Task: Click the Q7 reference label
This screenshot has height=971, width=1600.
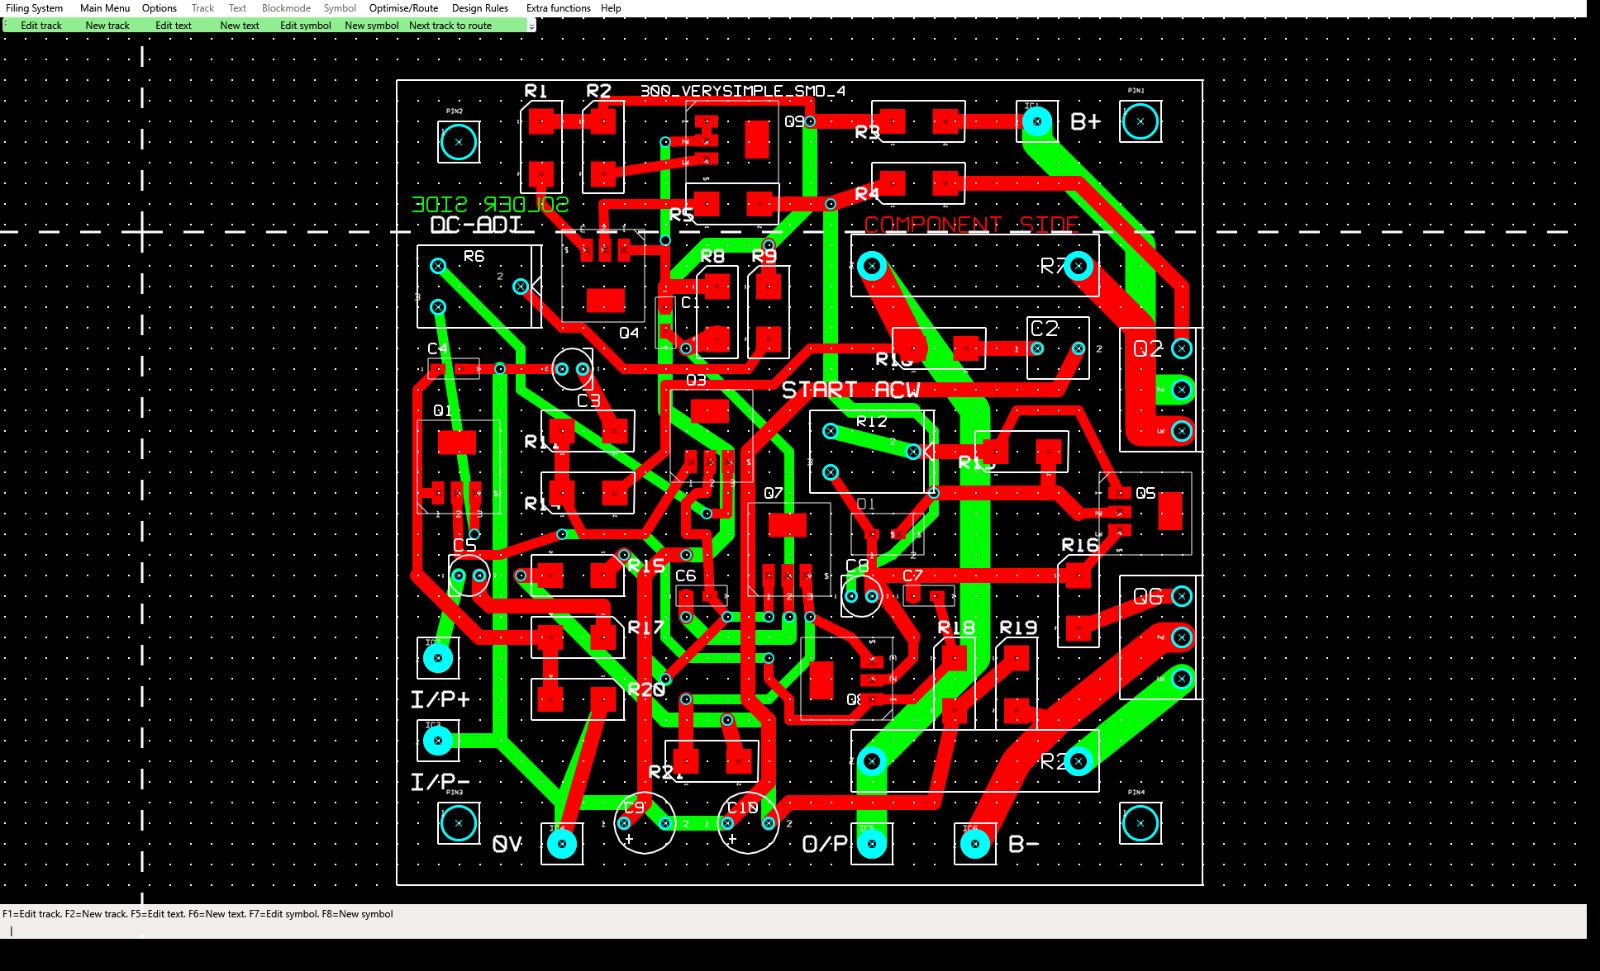Action: coord(773,493)
